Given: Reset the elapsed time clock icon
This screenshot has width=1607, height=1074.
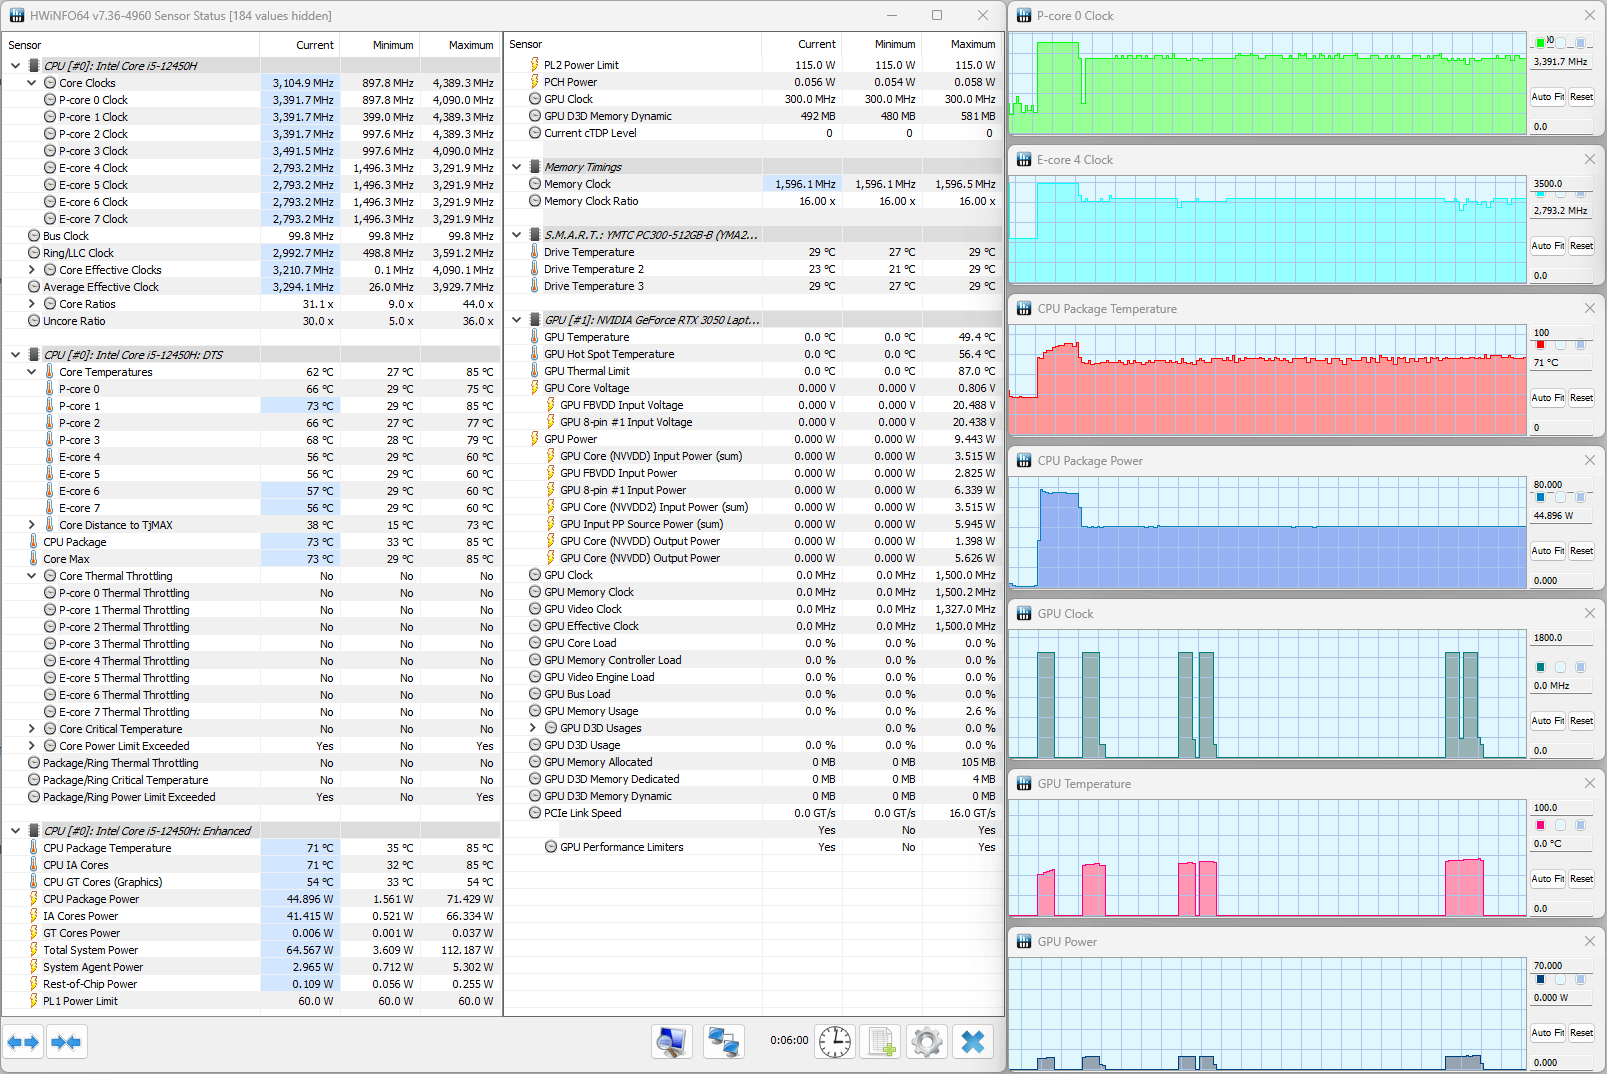Looking at the screenshot, I should tap(834, 1042).
